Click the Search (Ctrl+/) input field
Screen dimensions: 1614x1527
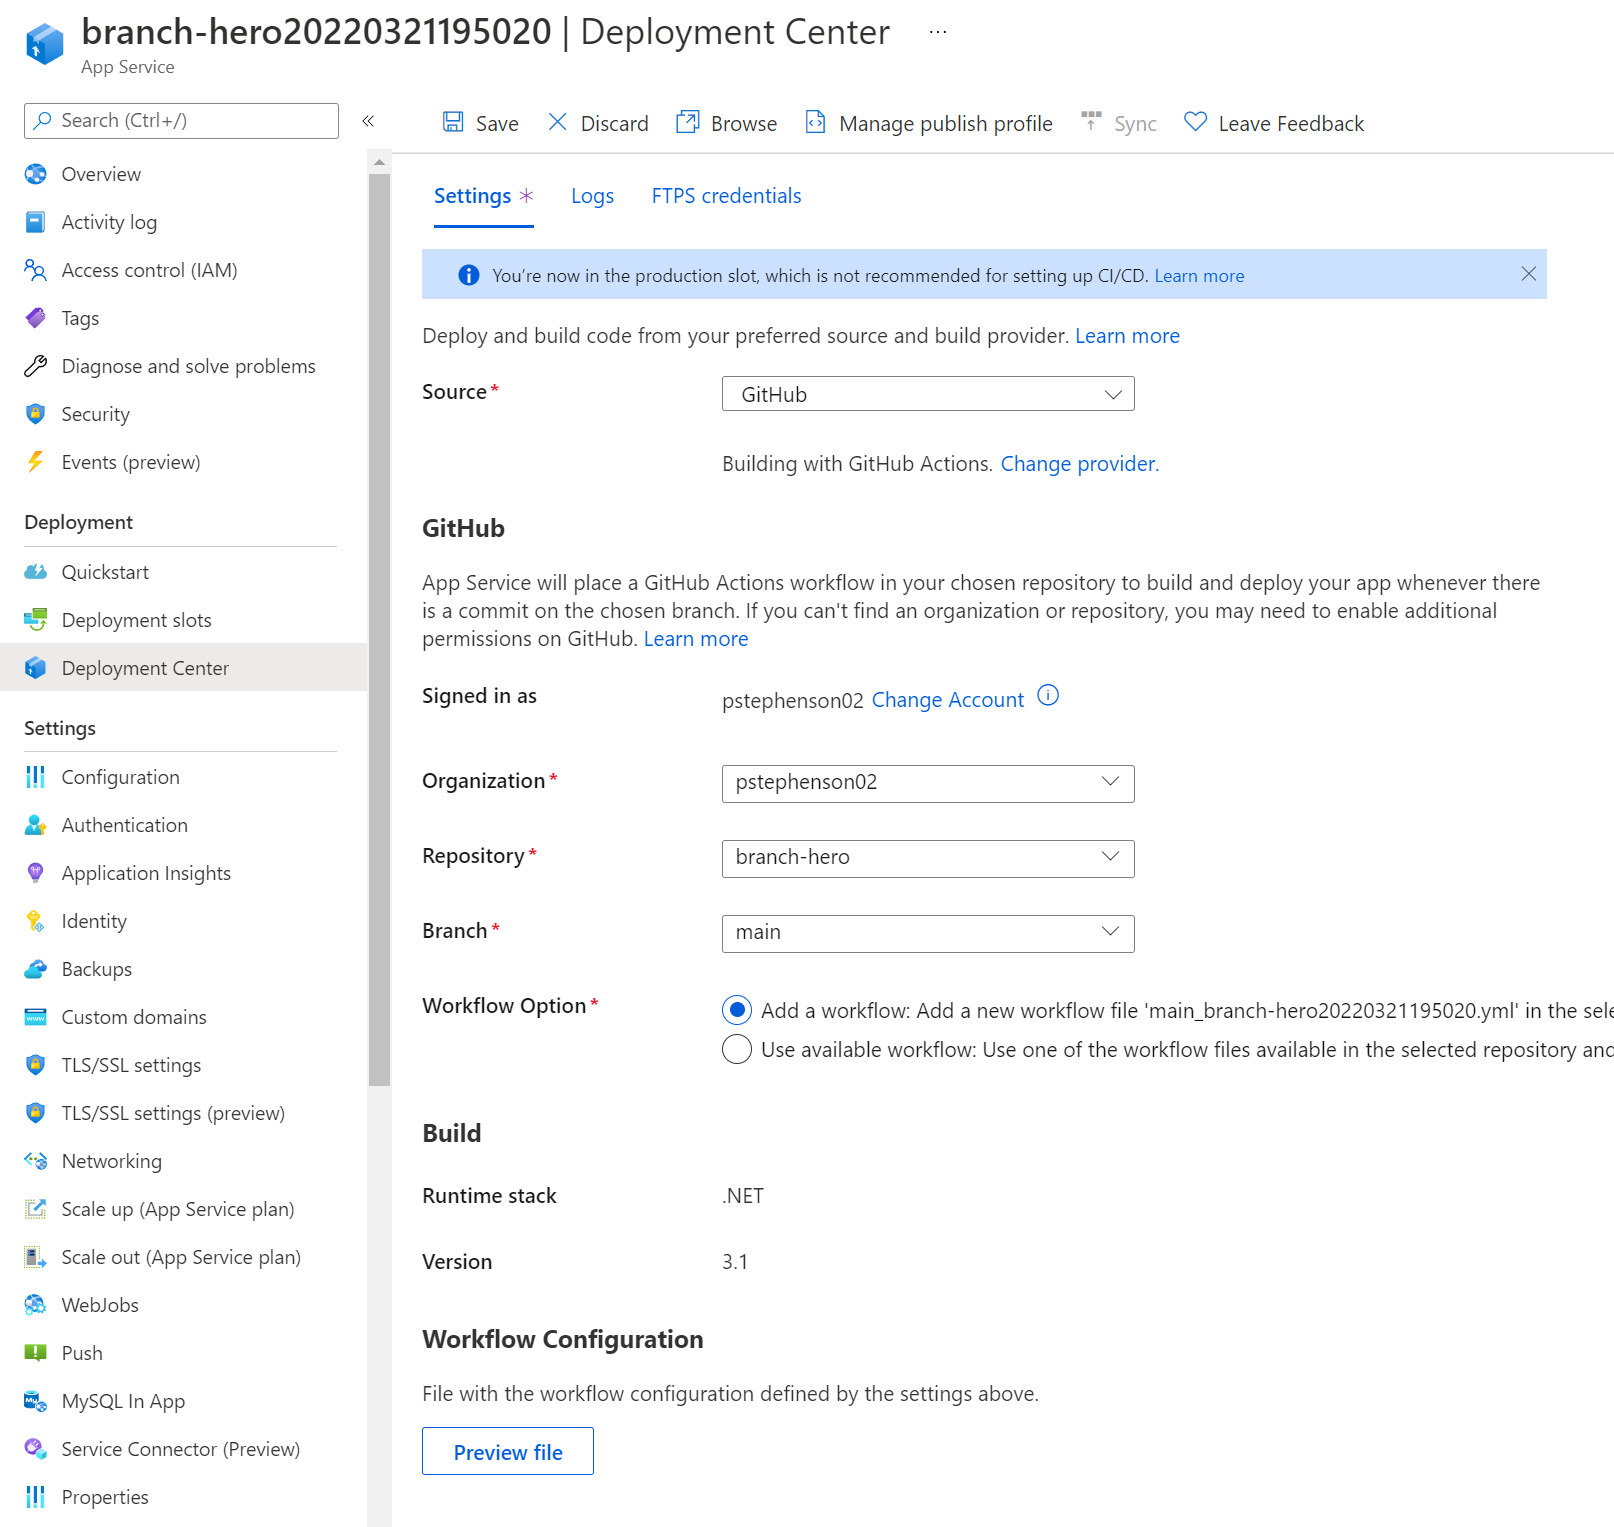(x=181, y=121)
